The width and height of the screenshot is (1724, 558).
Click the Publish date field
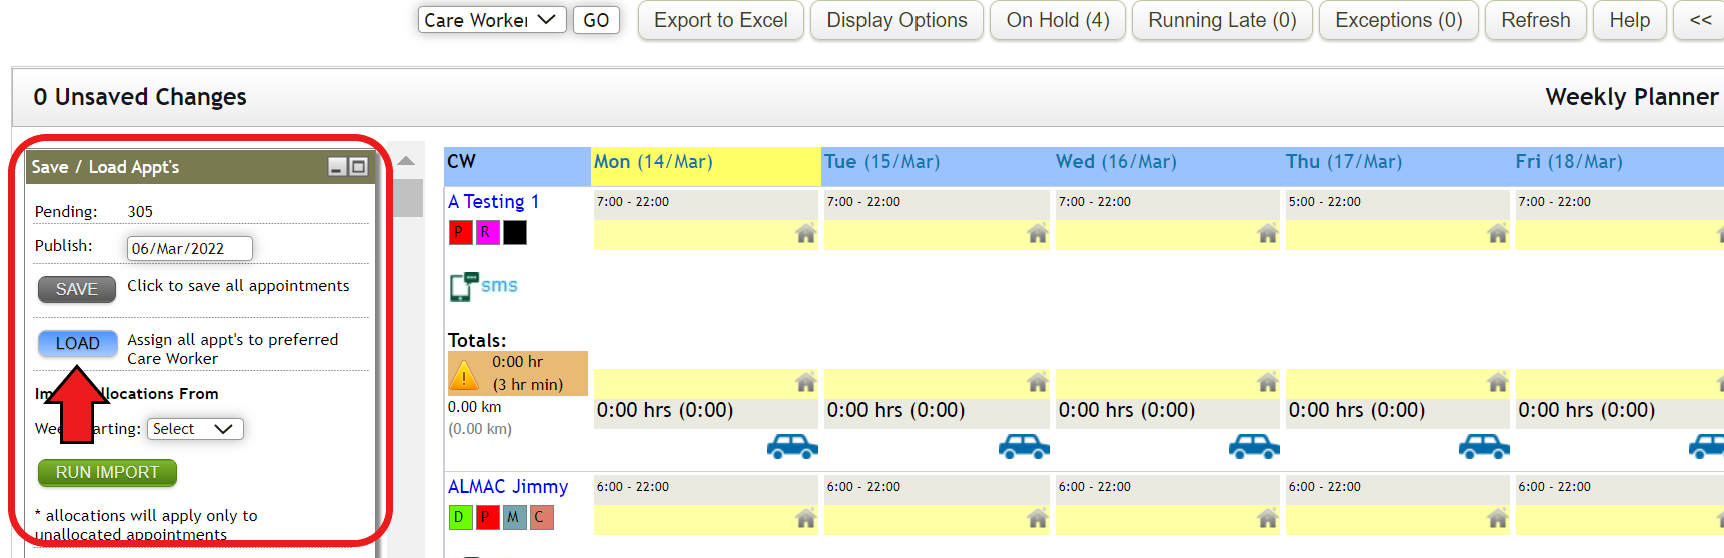189,248
